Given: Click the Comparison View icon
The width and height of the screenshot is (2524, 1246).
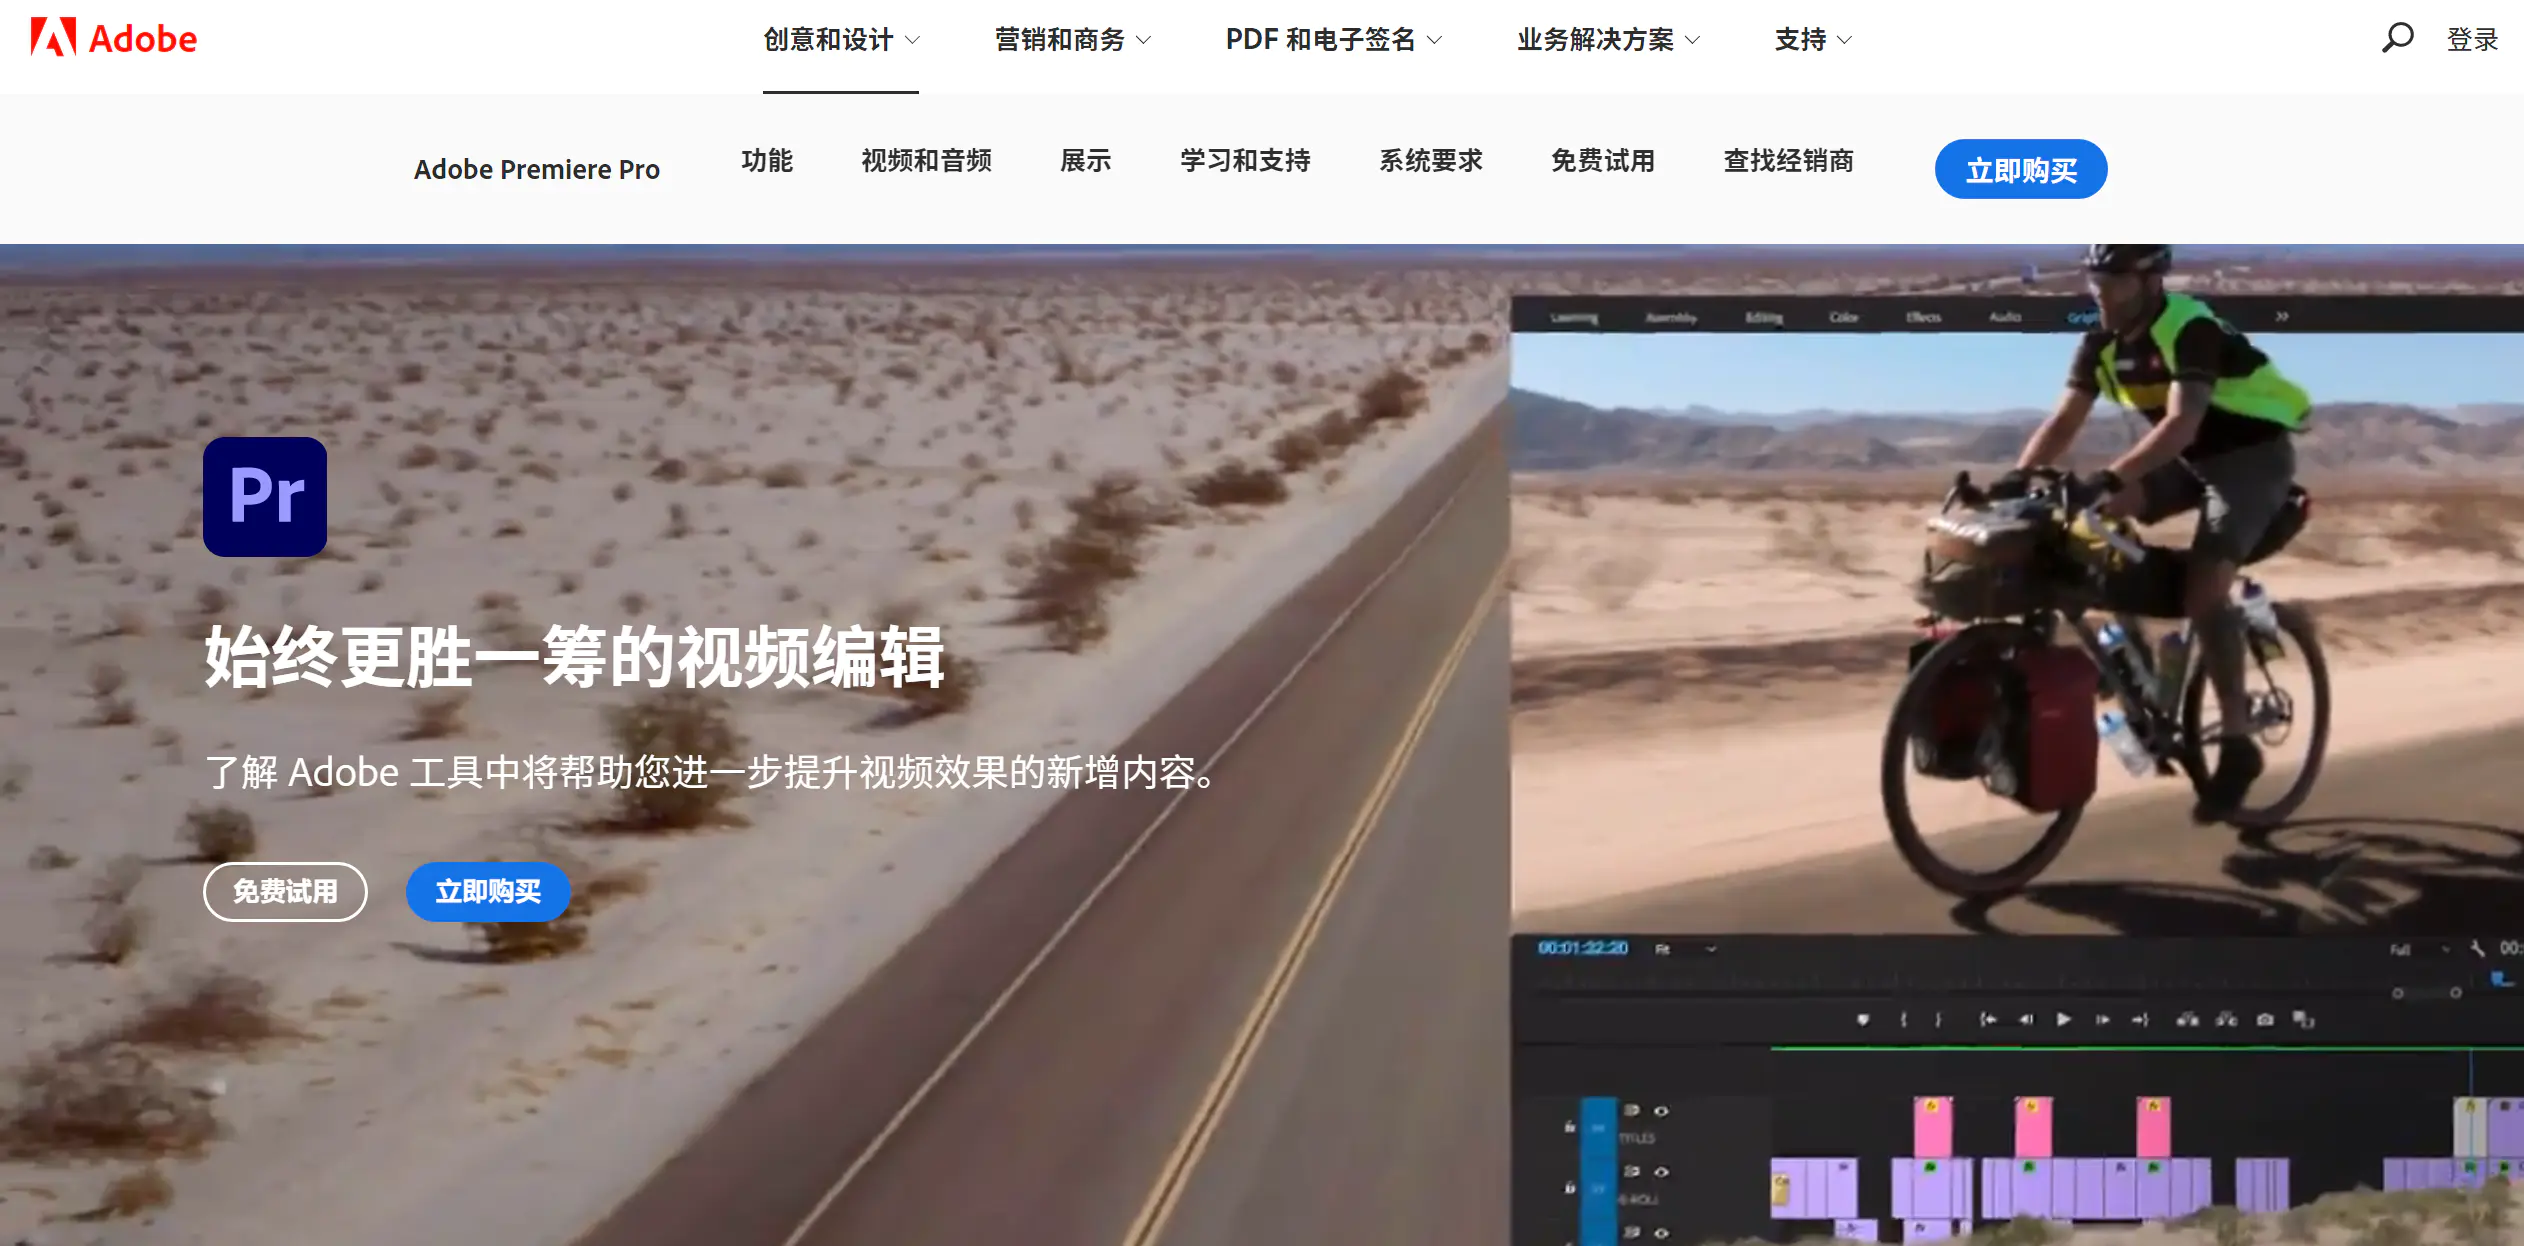Looking at the screenshot, I should (x=2304, y=1019).
